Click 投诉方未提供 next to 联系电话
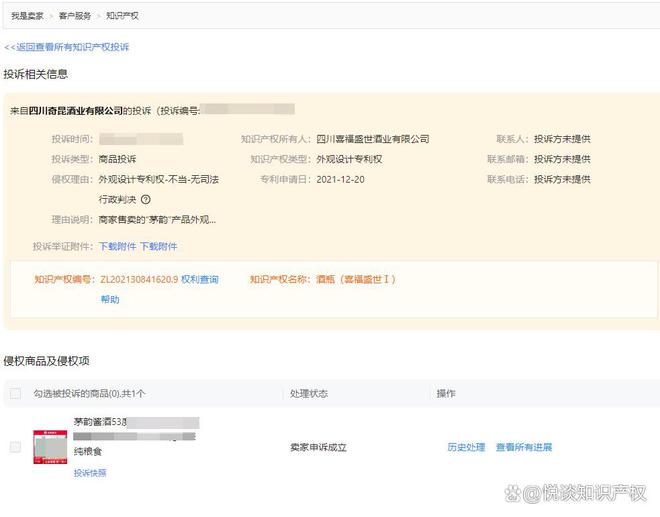This screenshot has width=660, height=517. click(x=562, y=179)
